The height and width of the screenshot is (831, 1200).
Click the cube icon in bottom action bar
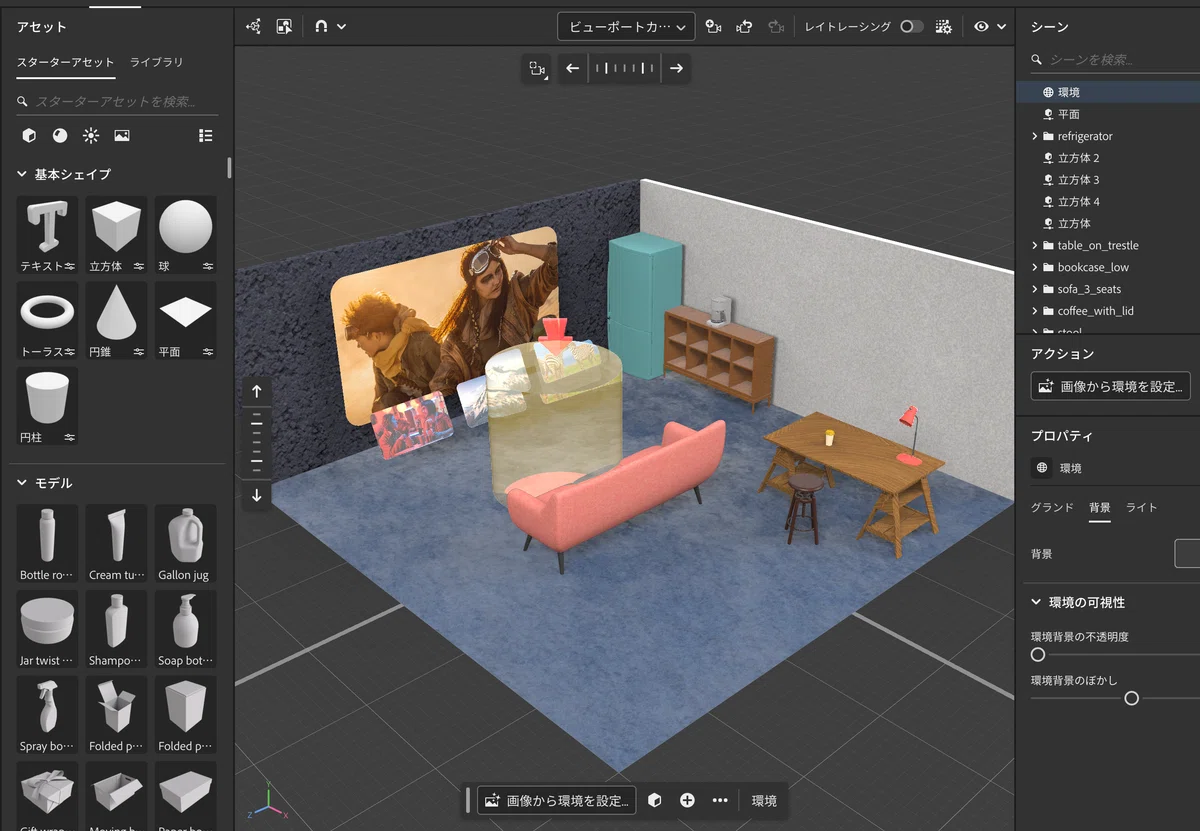(x=655, y=800)
